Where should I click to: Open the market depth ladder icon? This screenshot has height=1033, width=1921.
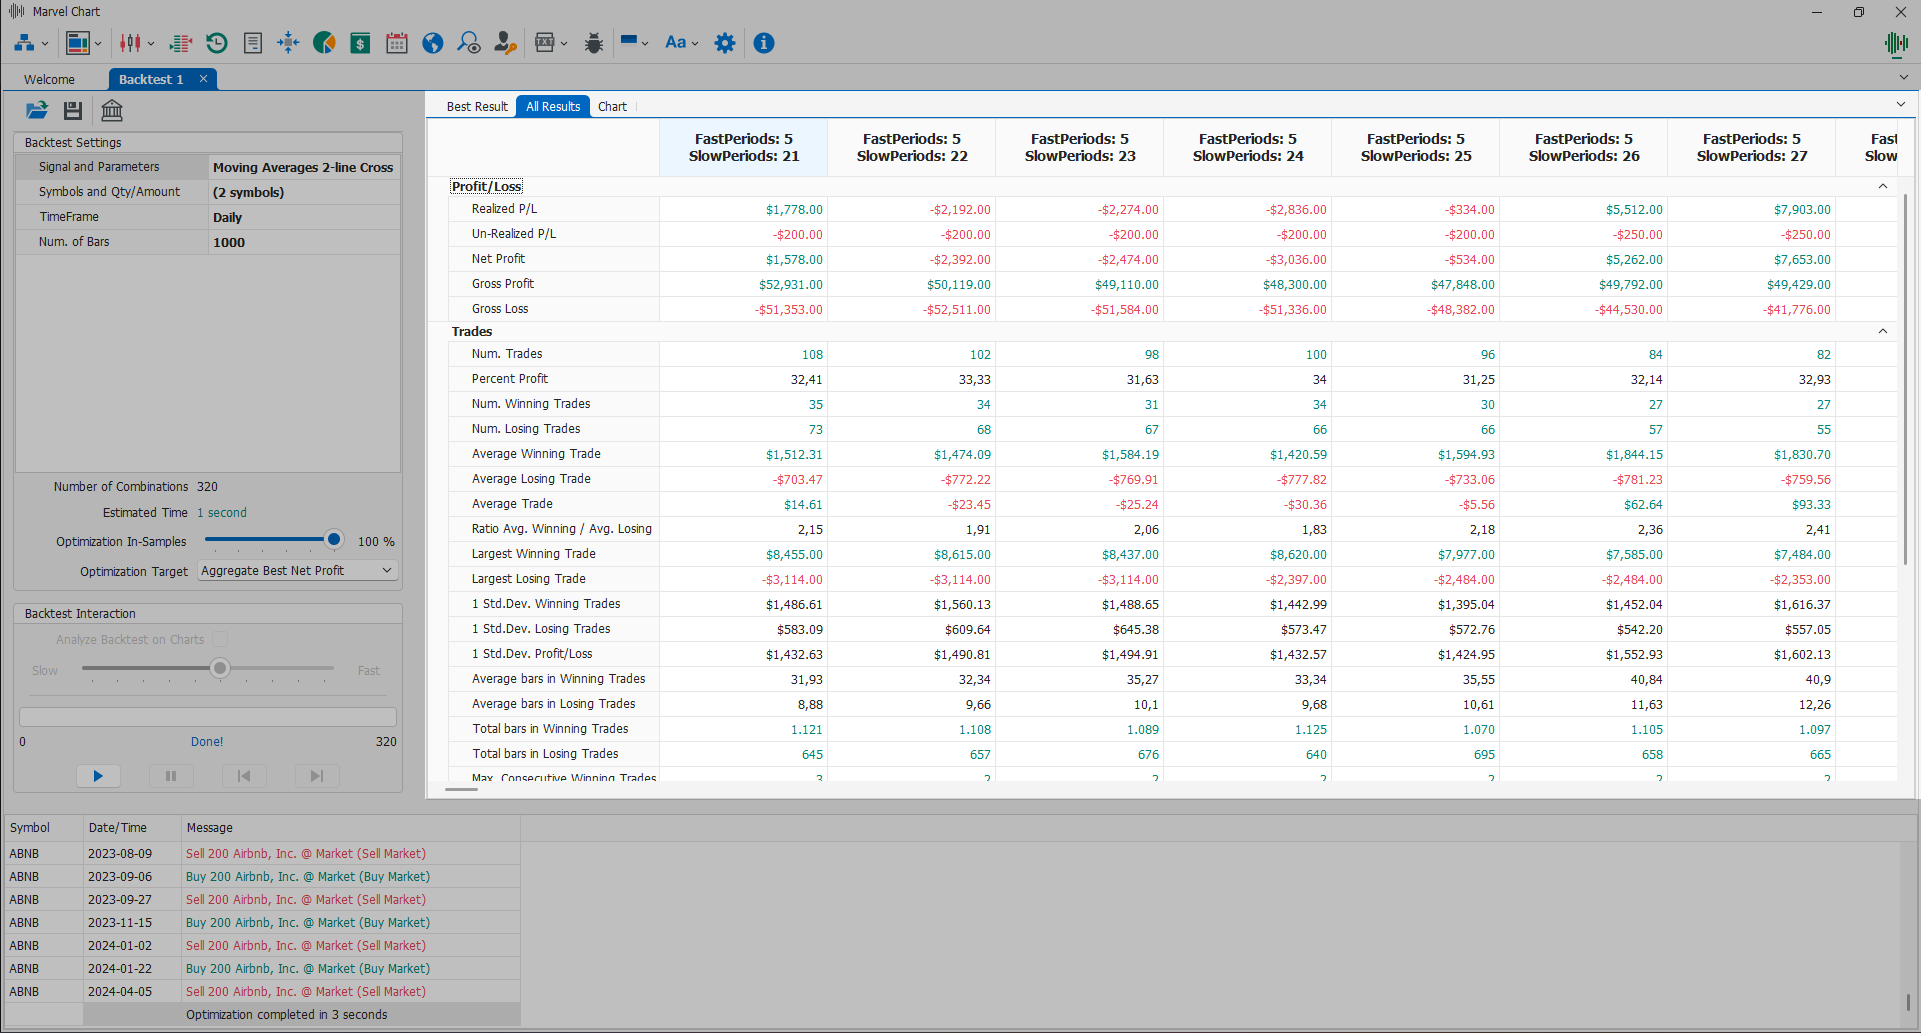[x=181, y=43]
